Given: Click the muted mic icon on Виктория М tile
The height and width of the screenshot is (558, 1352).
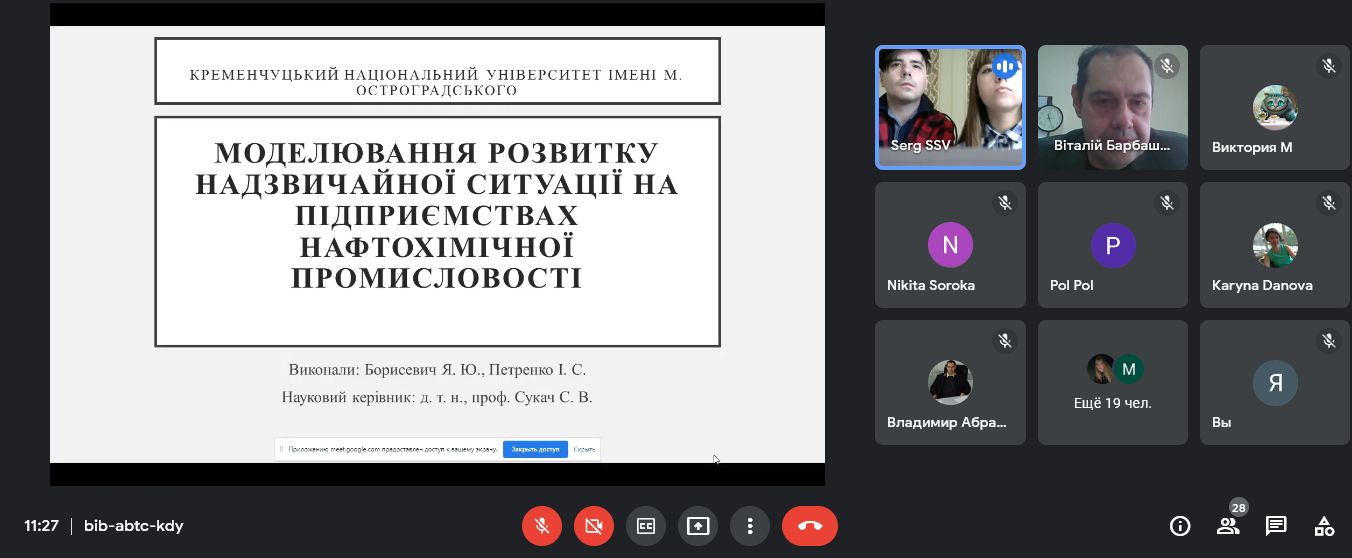Looking at the screenshot, I should click(1328, 66).
